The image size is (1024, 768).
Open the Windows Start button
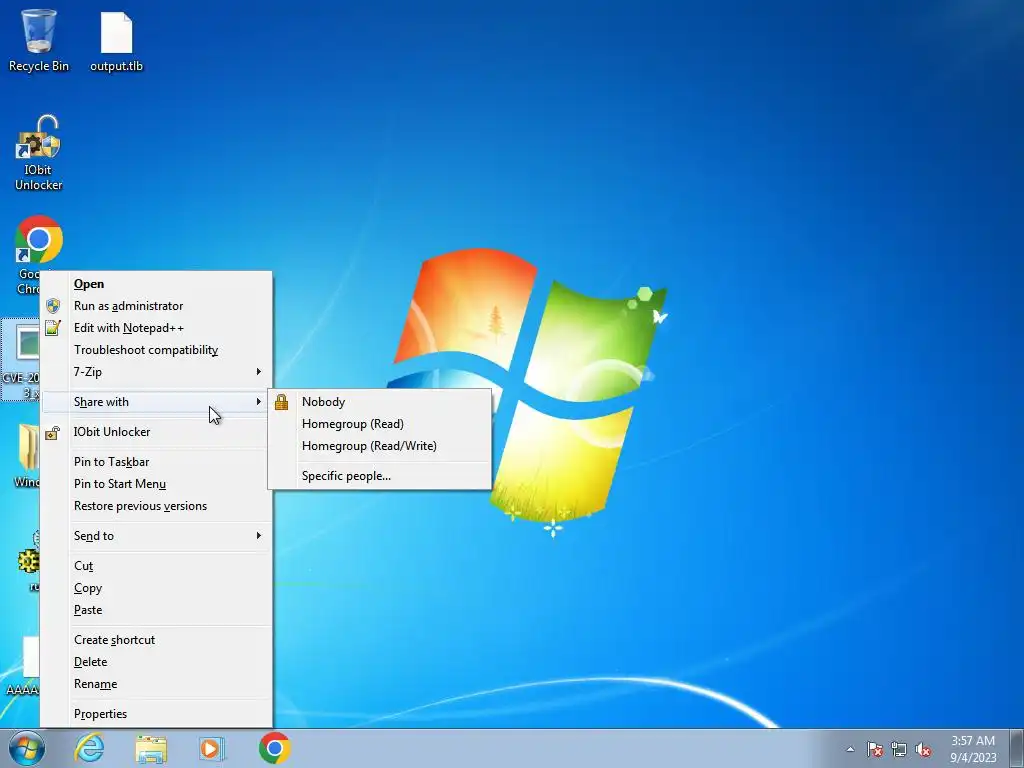(x=27, y=748)
